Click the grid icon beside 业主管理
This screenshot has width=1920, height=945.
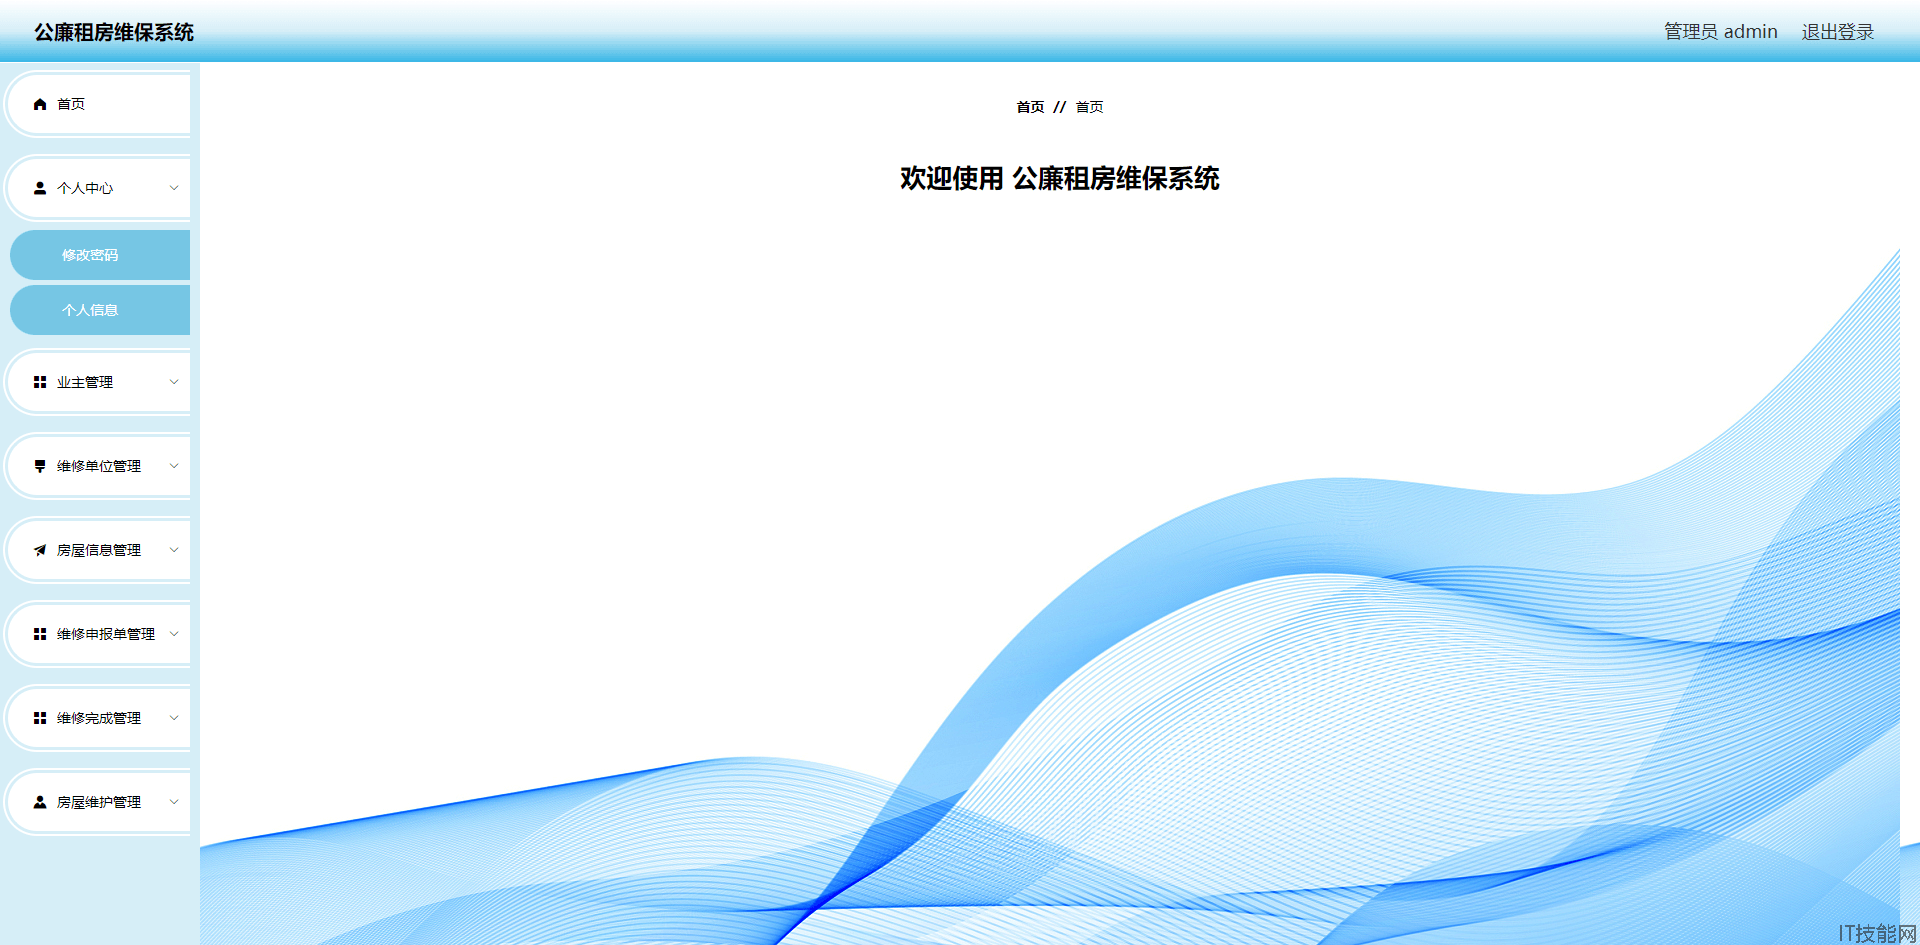click(x=40, y=382)
